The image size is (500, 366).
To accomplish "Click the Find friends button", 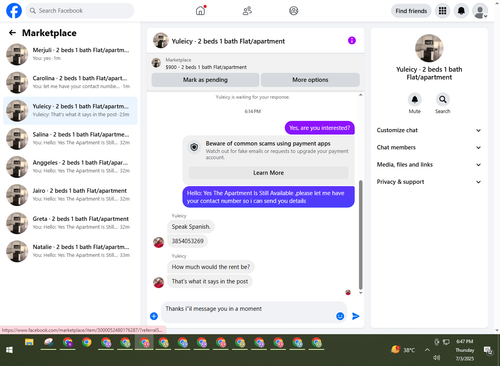I will pyautogui.click(x=411, y=11).
